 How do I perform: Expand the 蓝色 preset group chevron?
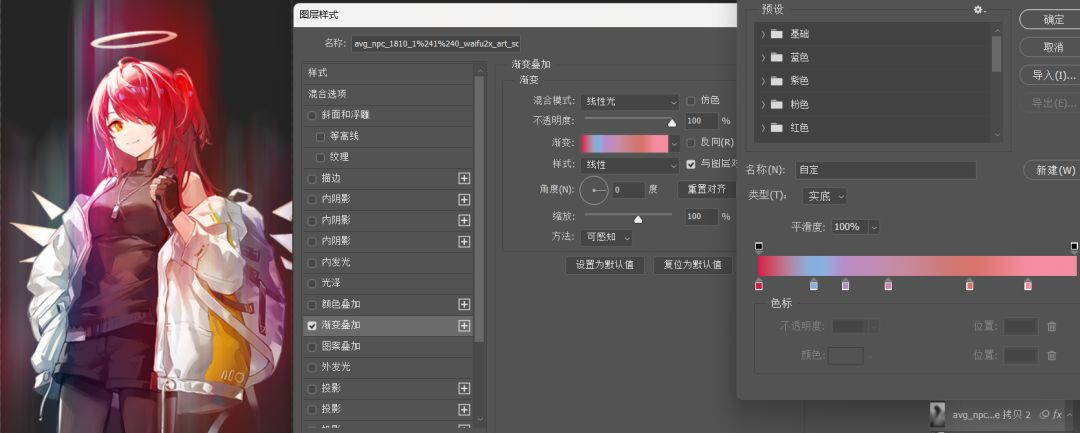tap(762, 57)
